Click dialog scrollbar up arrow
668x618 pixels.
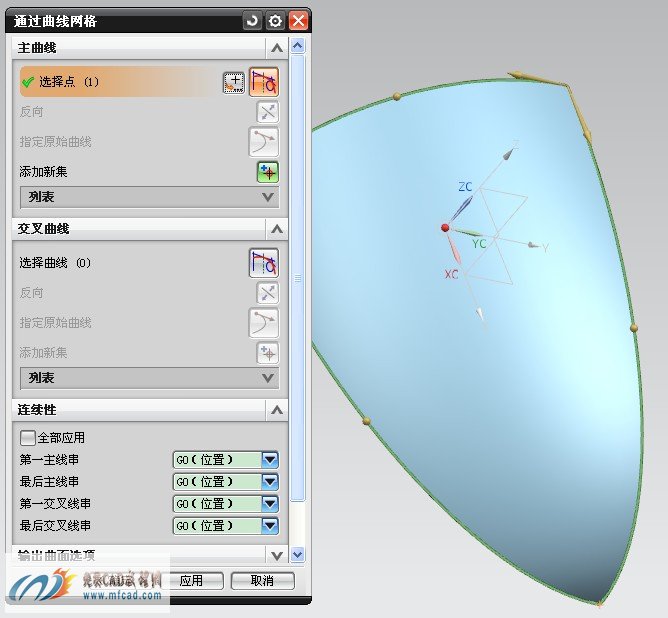pyautogui.click(x=297, y=46)
